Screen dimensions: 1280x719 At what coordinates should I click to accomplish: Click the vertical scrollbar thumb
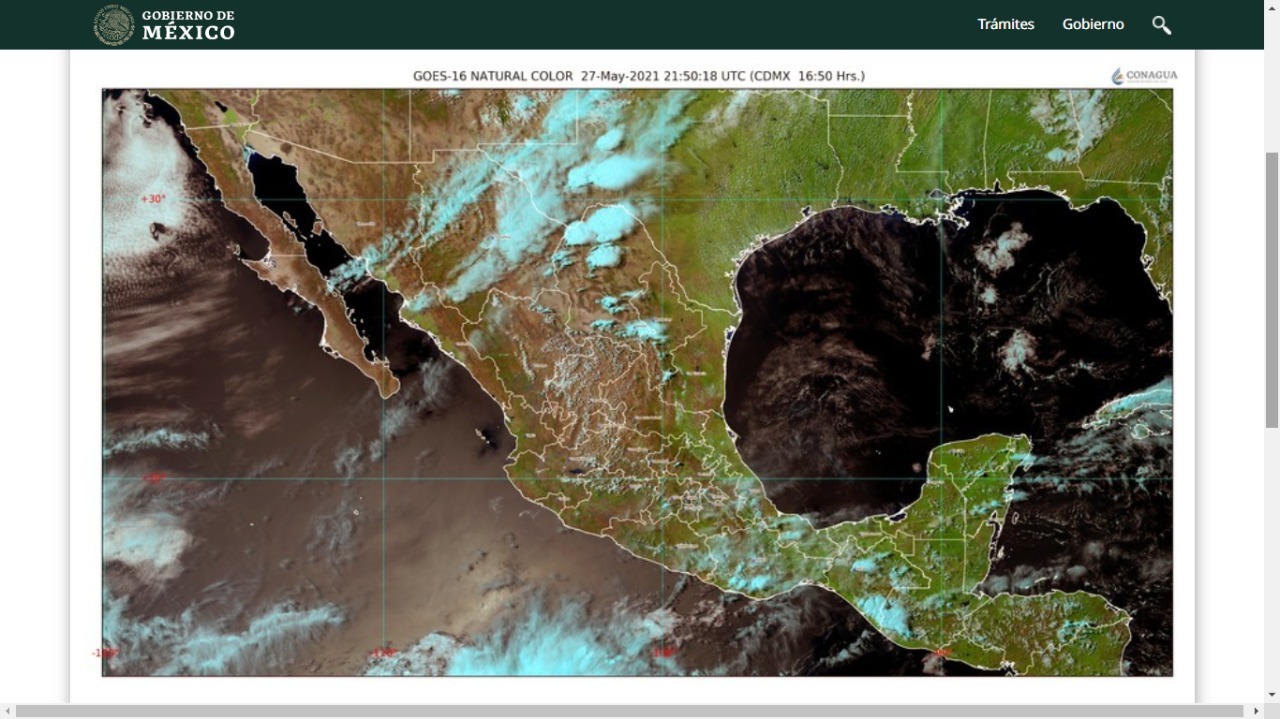coord(1271,290)
